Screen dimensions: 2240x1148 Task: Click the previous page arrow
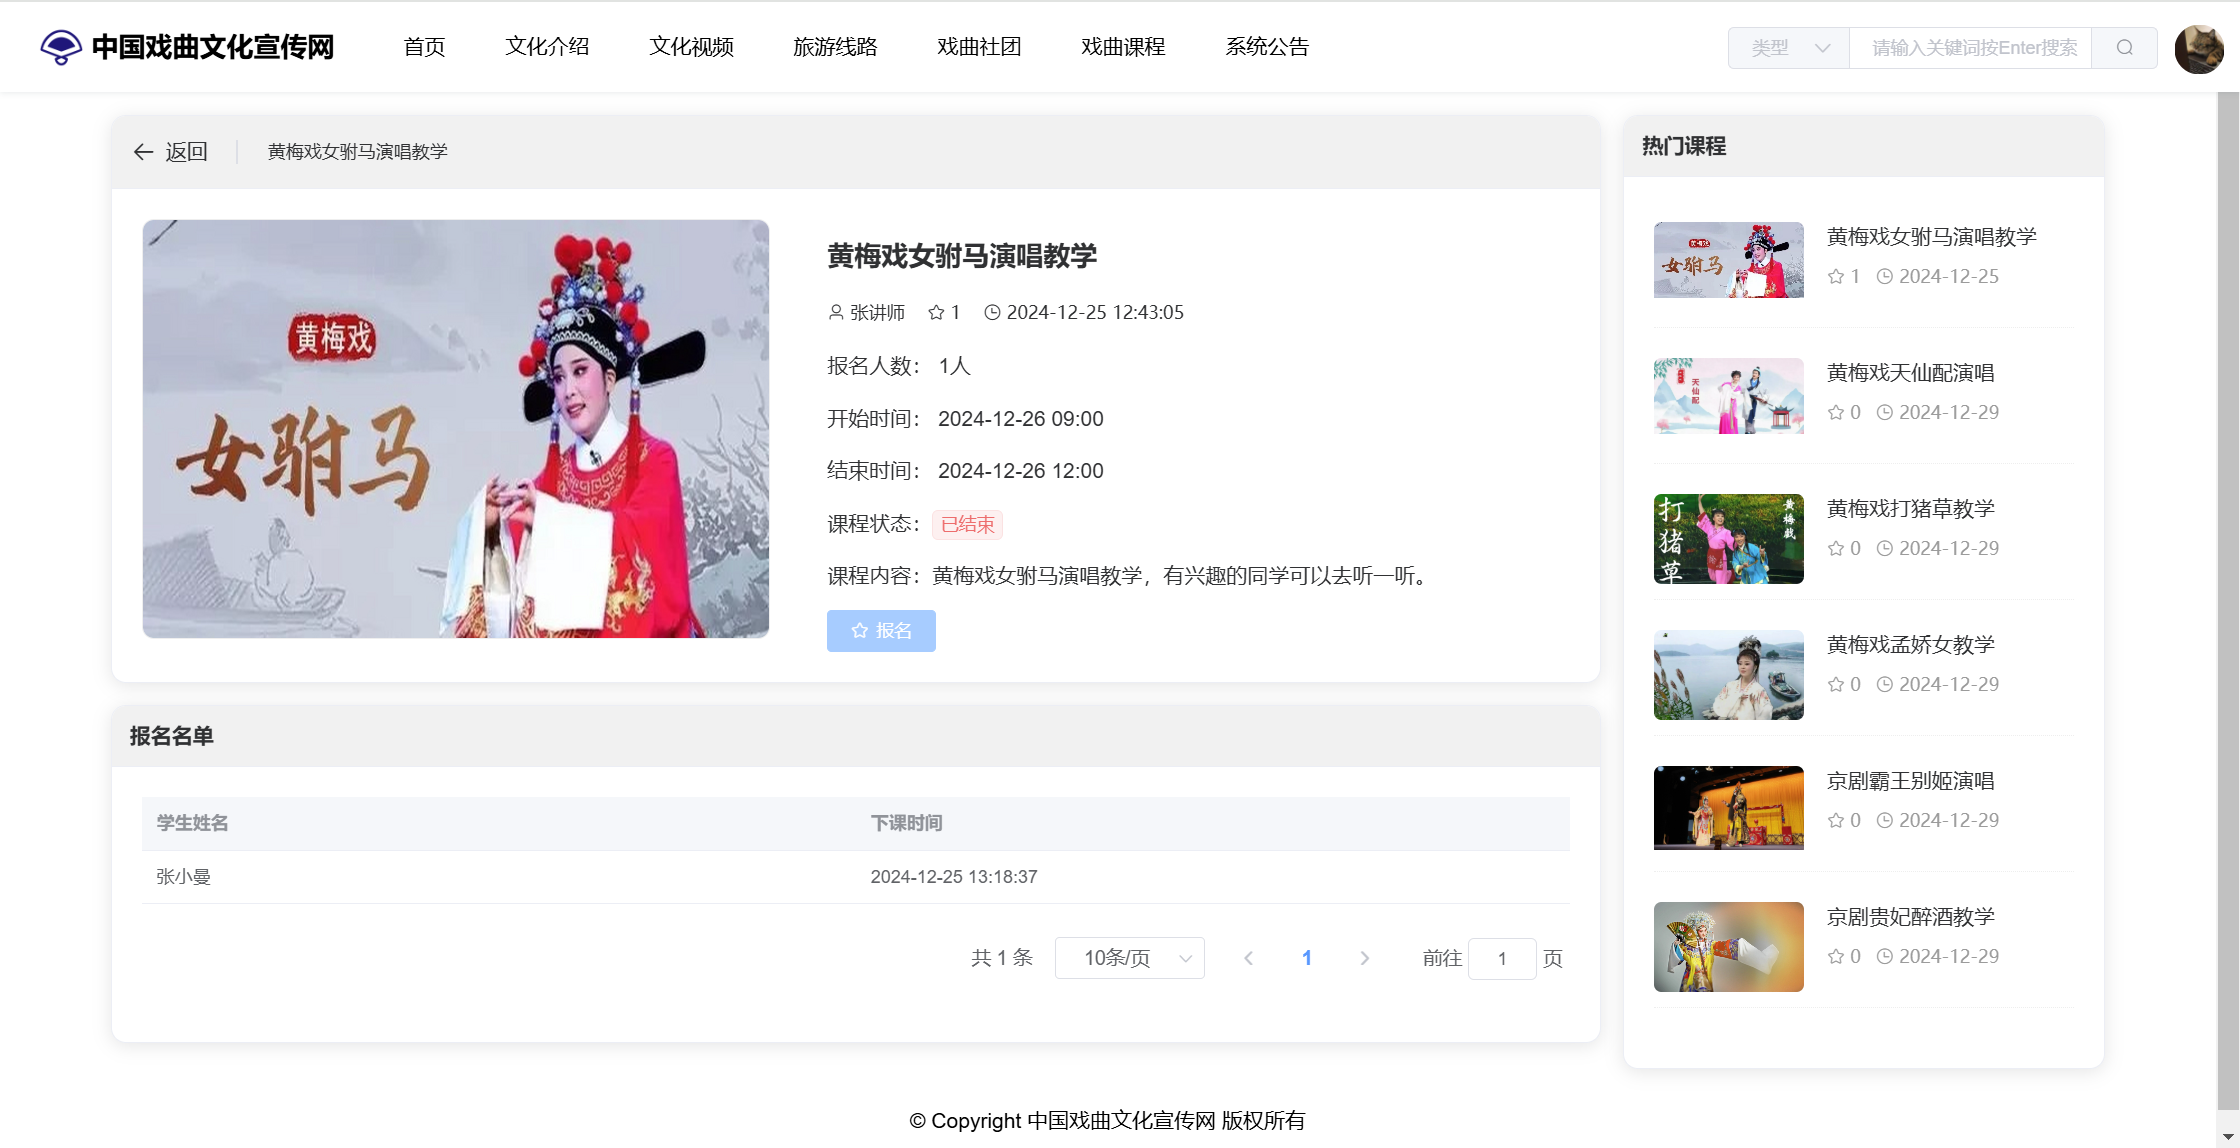click(1248, 958)
